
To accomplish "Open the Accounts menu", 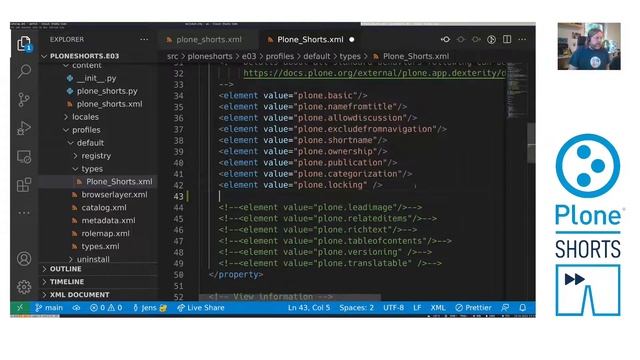I will pos(24,259).
